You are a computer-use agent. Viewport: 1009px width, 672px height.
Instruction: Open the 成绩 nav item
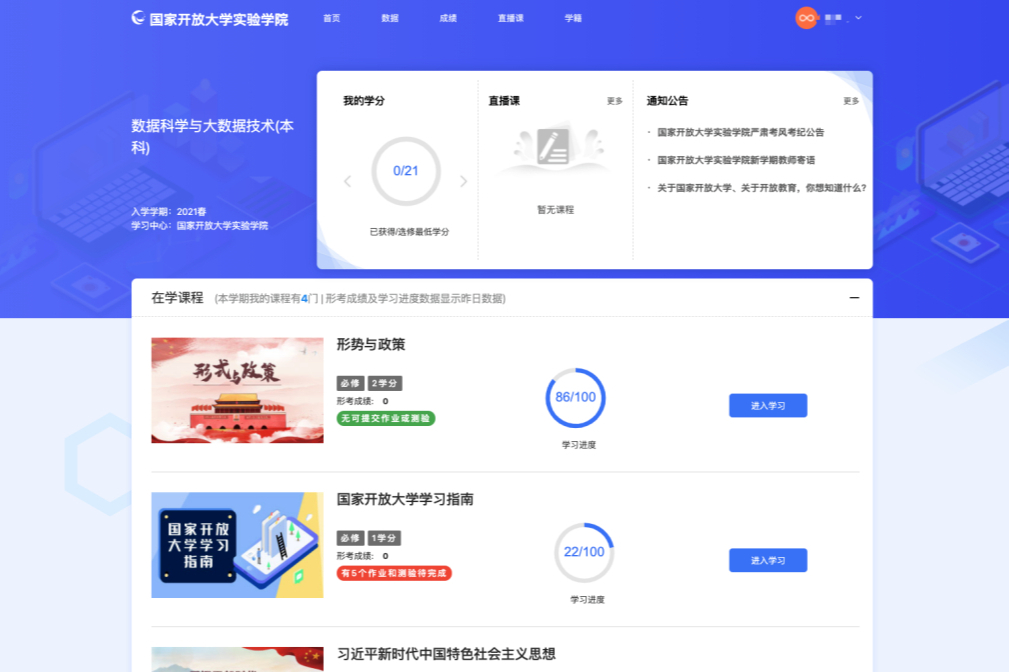click(448, 18)
